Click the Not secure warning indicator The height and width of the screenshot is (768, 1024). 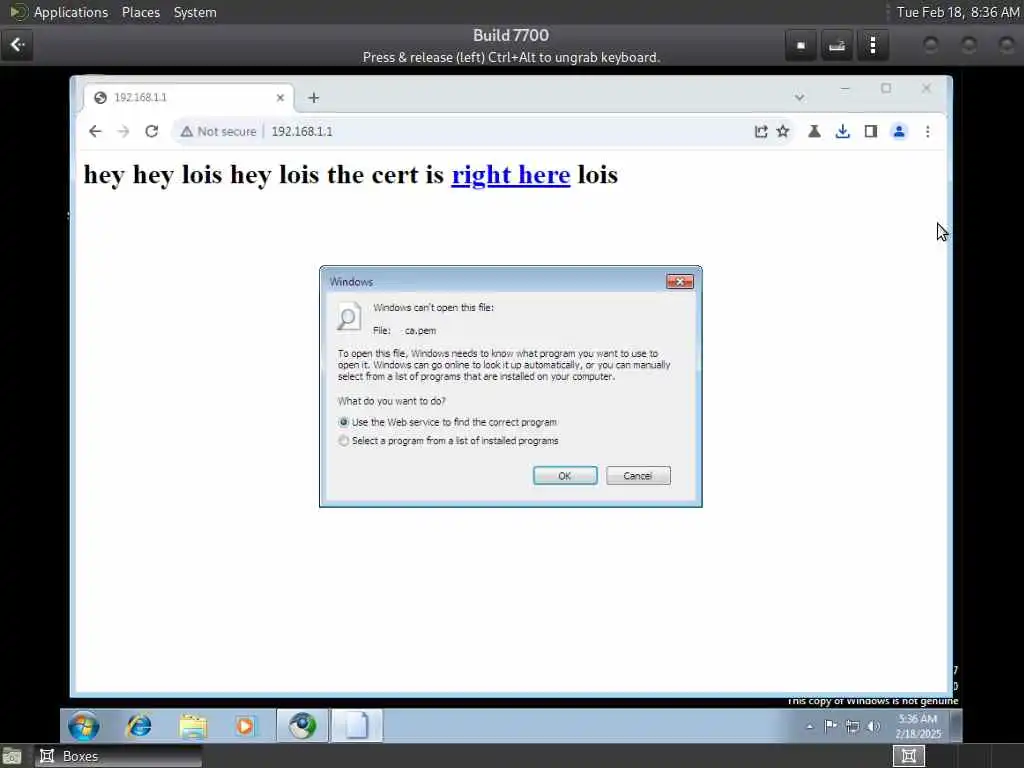pyautogui.click(x=218, y=131)
